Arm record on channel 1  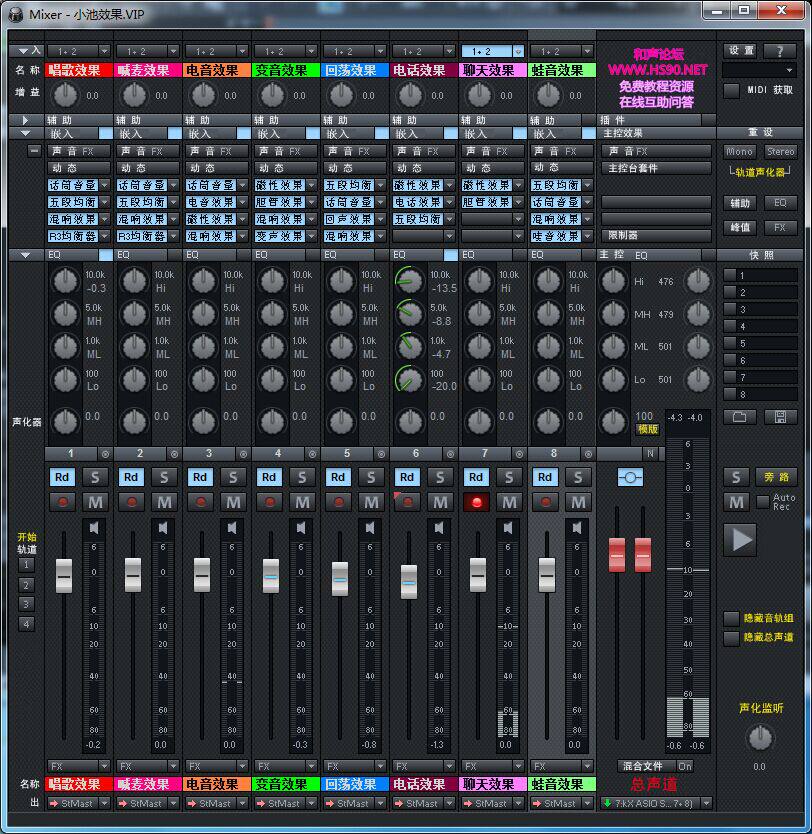click(63, 502)
